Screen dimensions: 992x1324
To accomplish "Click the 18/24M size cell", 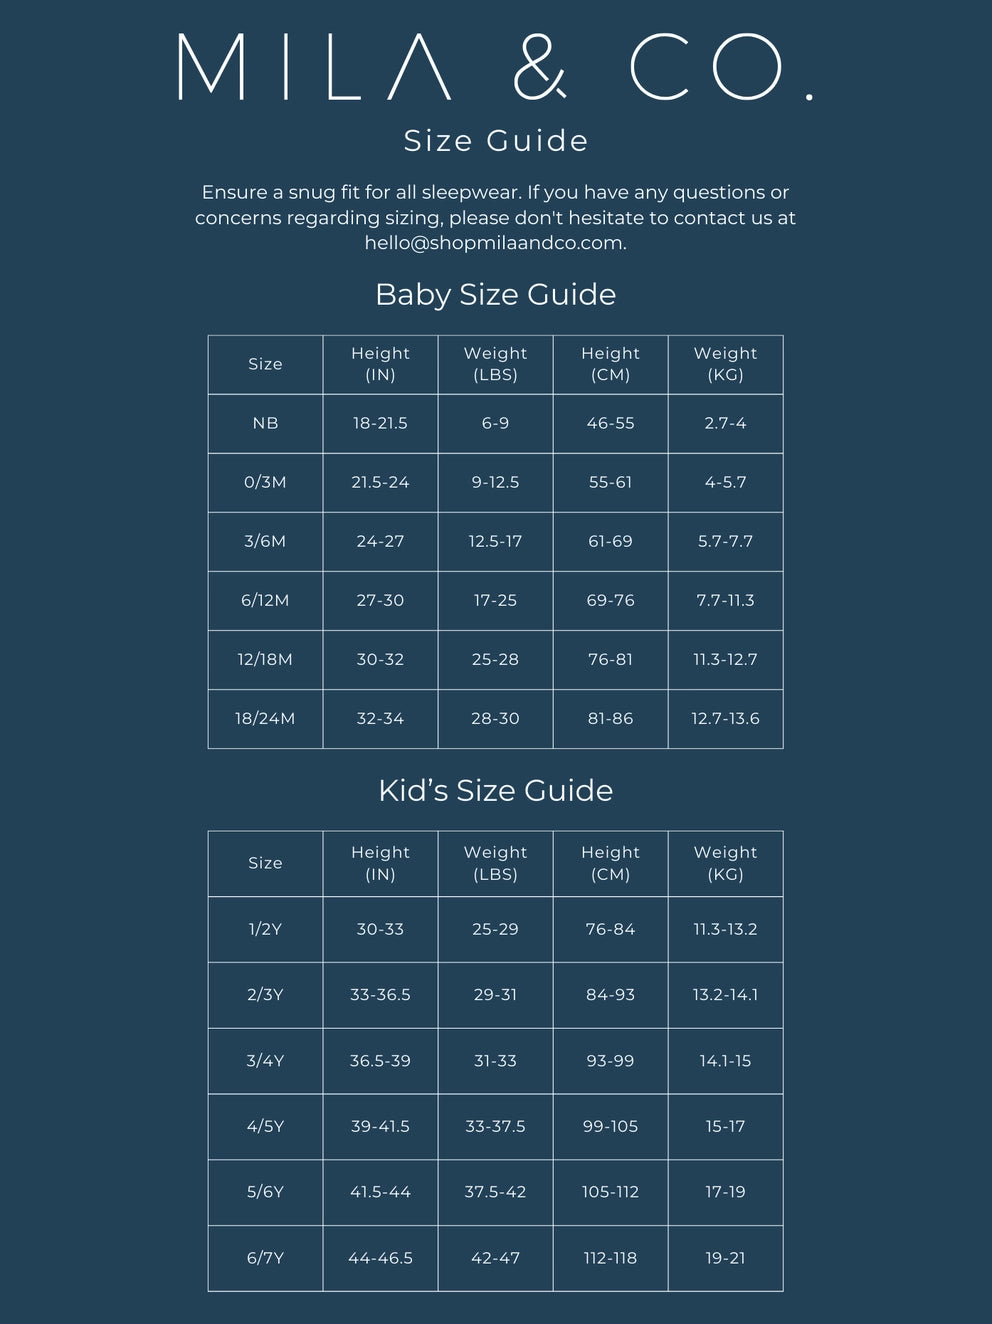I will [265, 718].
